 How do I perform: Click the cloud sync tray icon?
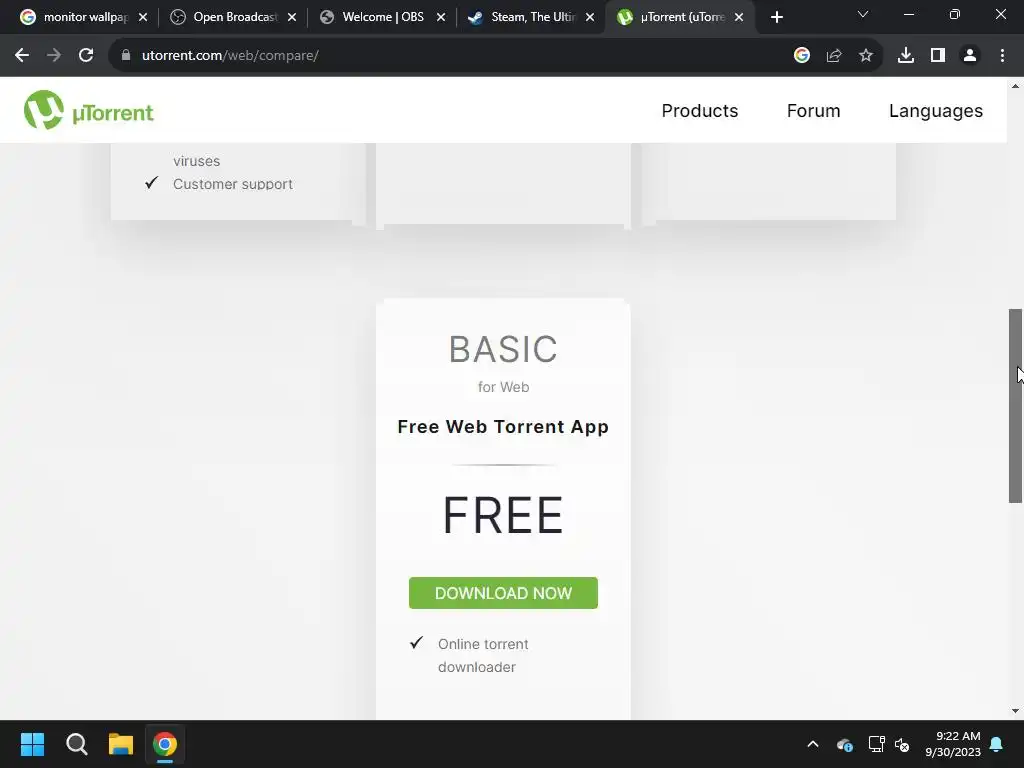(x=844, y=744)
